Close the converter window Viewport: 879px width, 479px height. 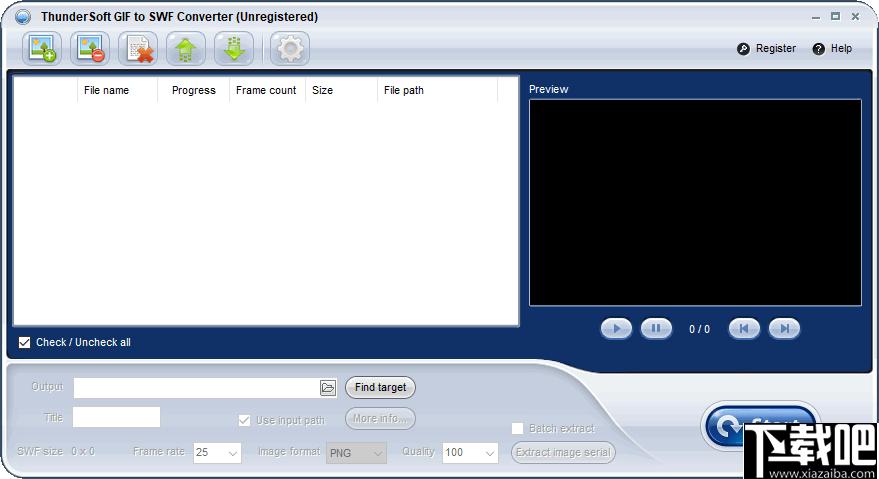(855, 17)
